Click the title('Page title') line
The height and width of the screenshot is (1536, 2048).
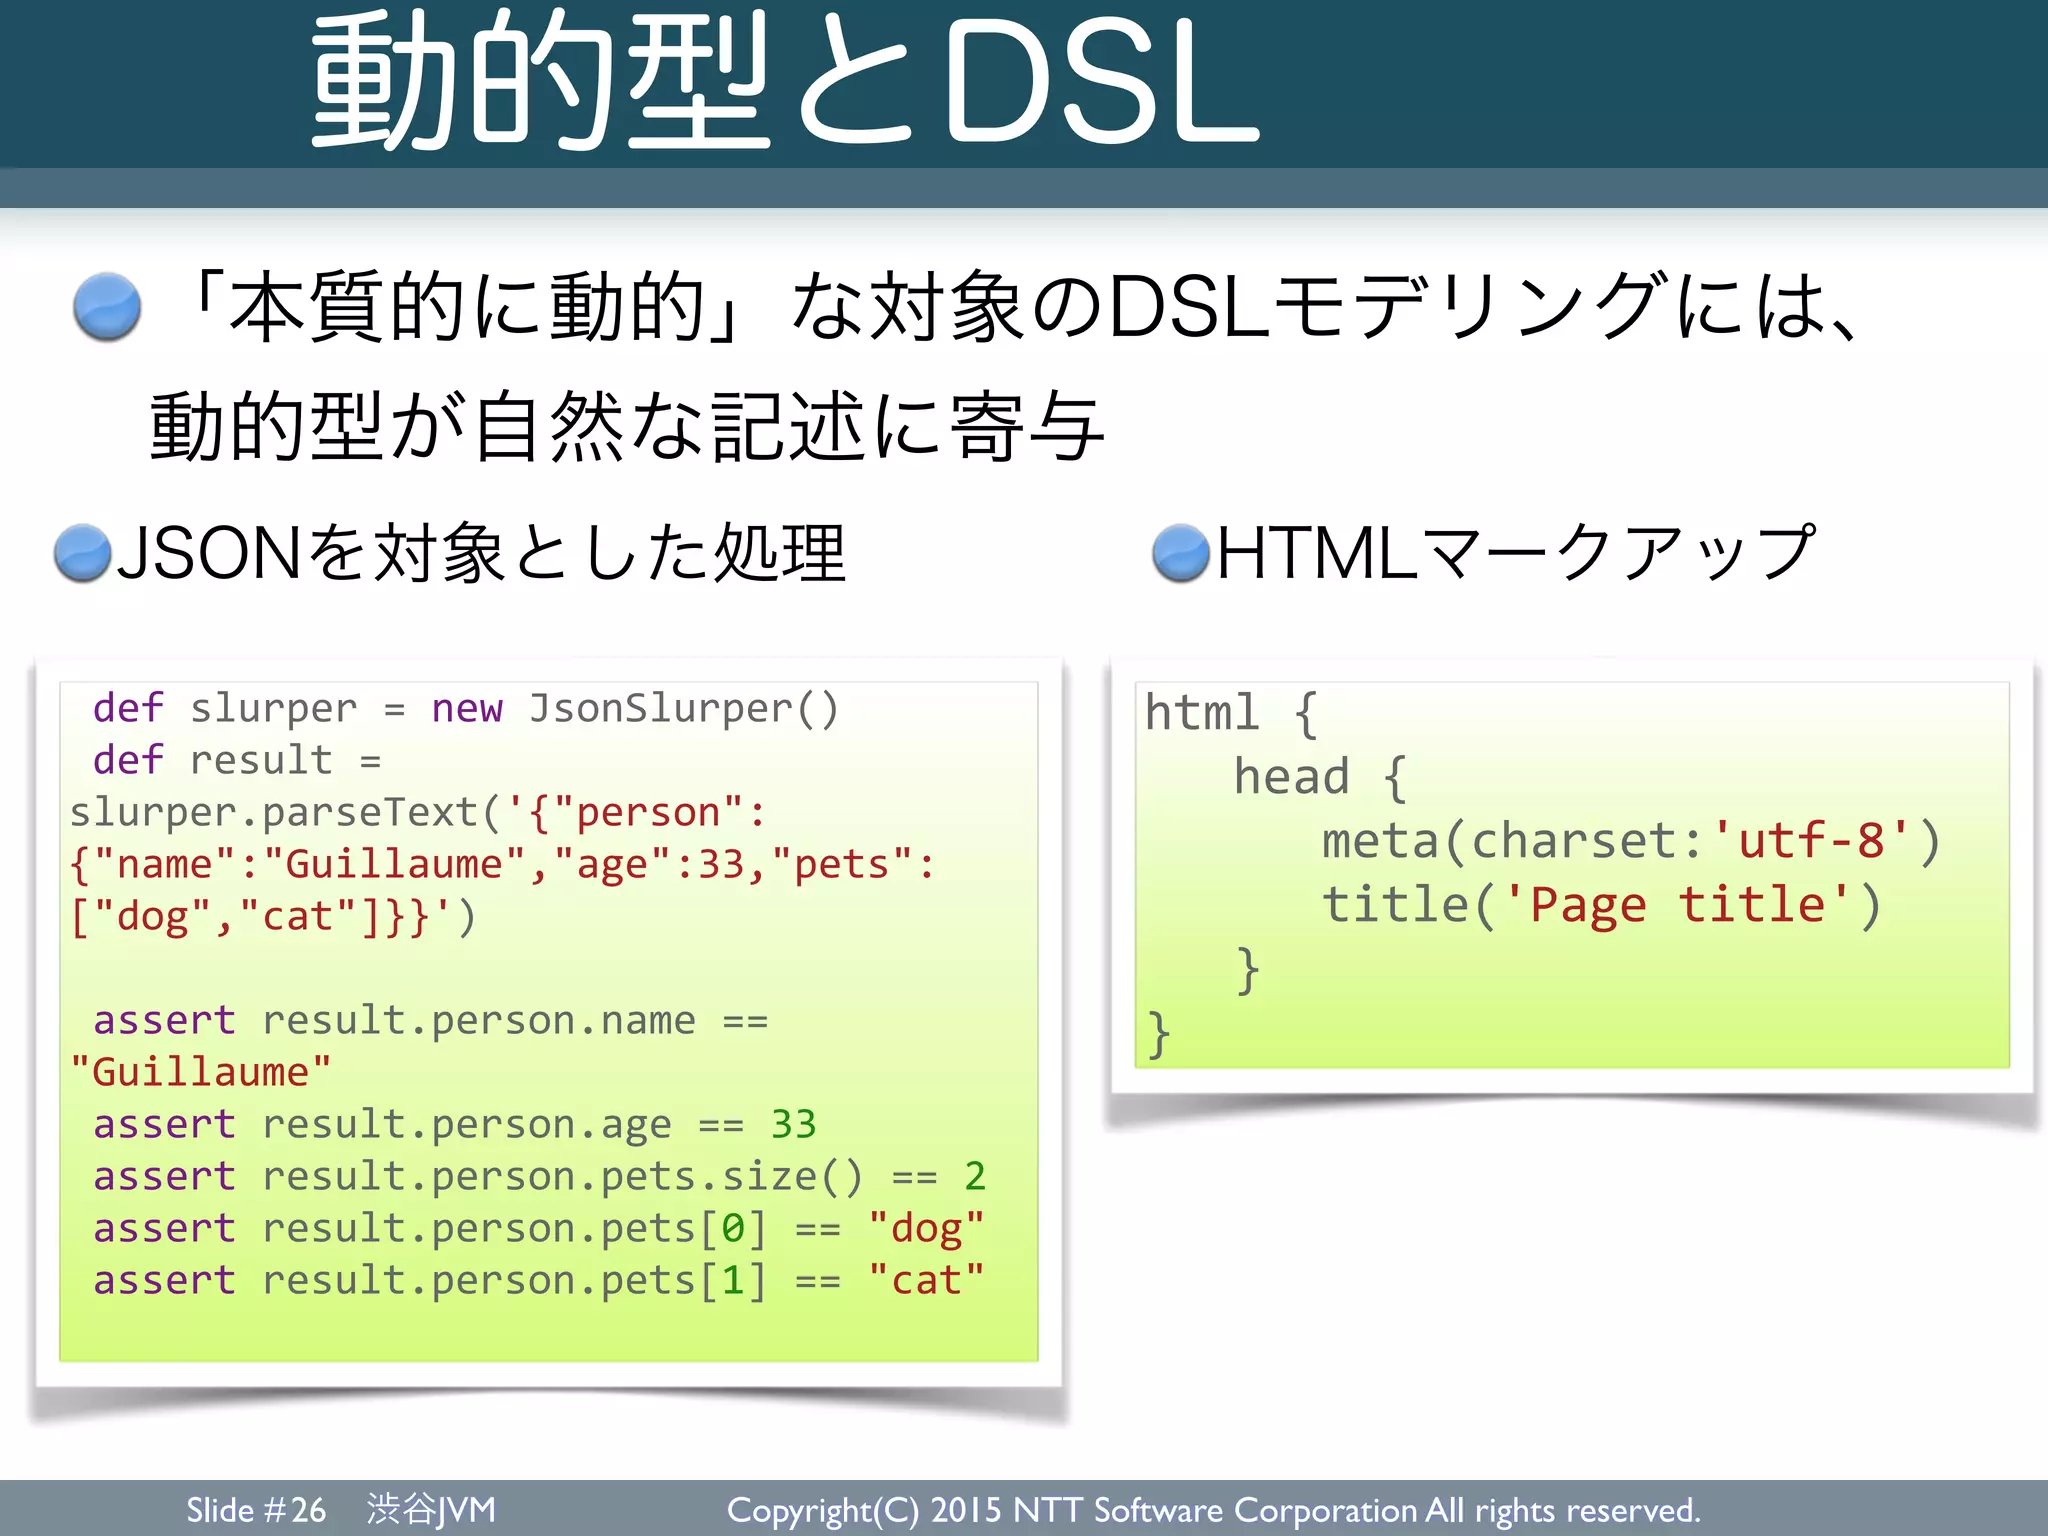coord(1601,905)
